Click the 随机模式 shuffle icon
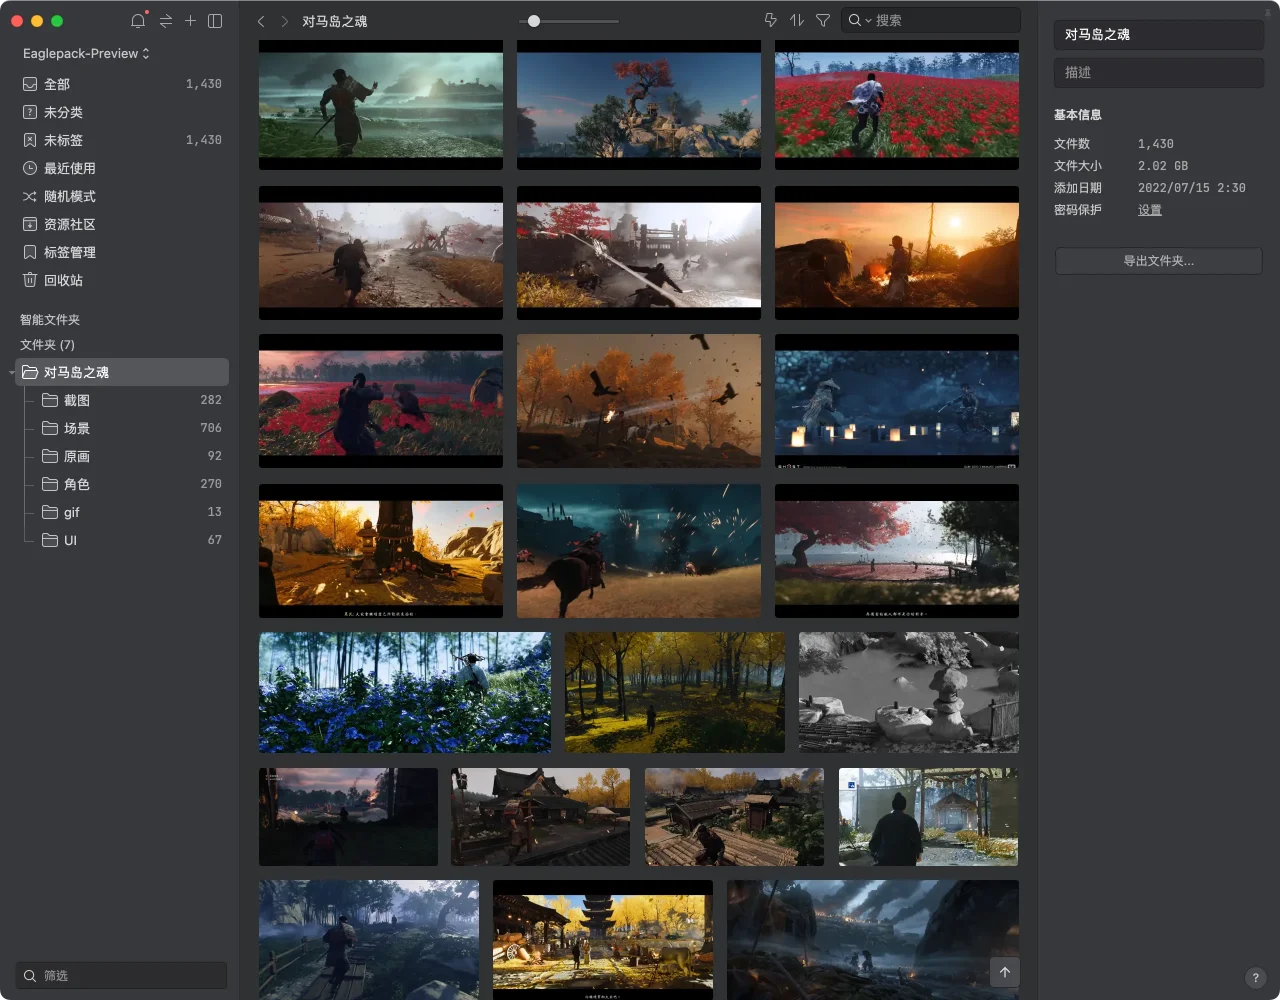The image size is (1280, 1000). (30, 196)
